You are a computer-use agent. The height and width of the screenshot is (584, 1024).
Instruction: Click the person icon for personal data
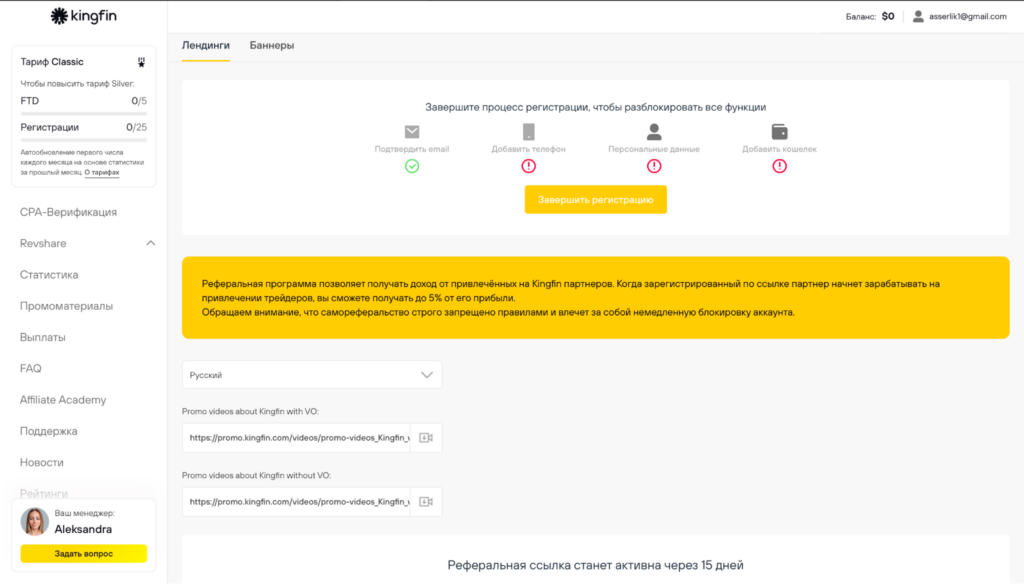(x=654, y=131)
